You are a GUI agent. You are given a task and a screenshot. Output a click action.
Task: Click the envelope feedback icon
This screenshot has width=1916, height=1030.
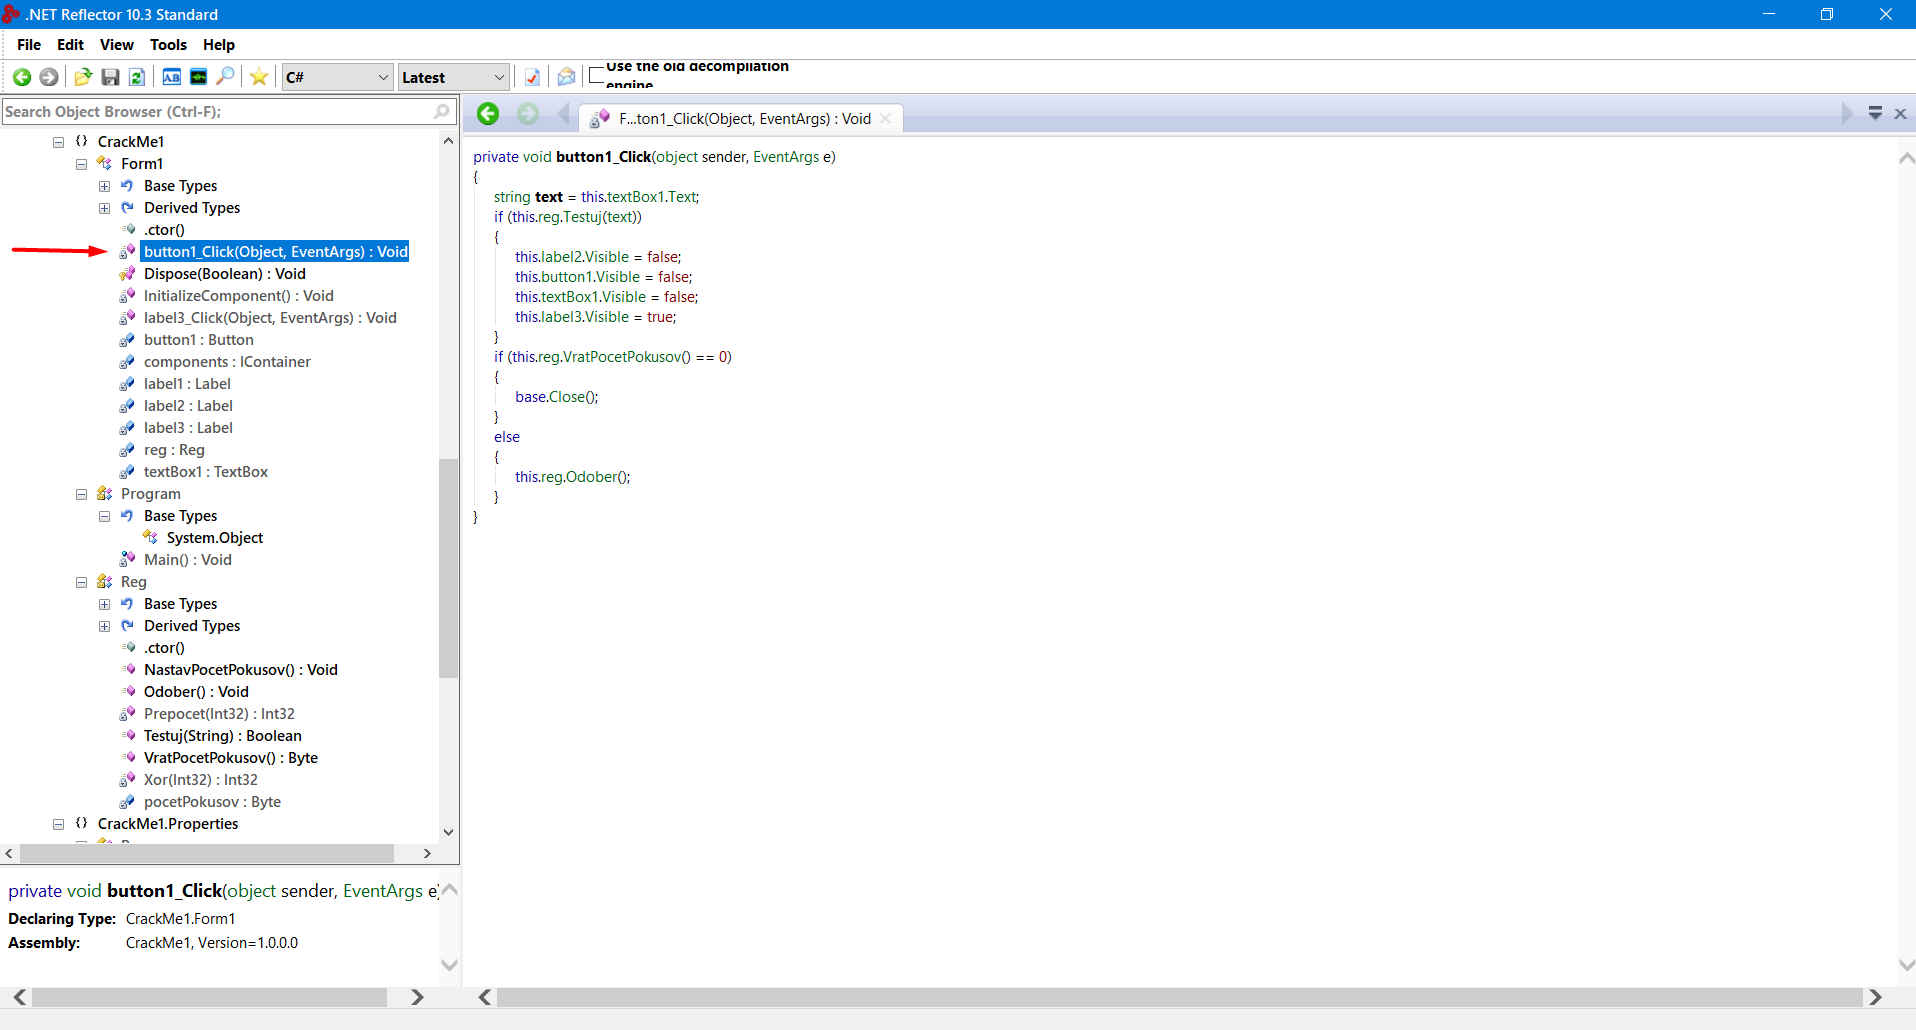(566, 77)
